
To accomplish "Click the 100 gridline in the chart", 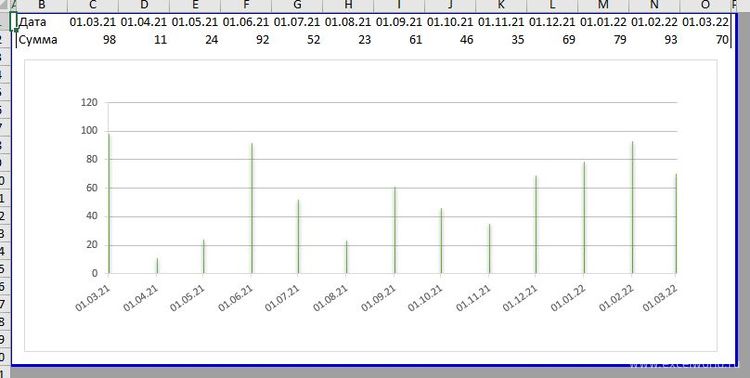I will (x=393, y=131).
